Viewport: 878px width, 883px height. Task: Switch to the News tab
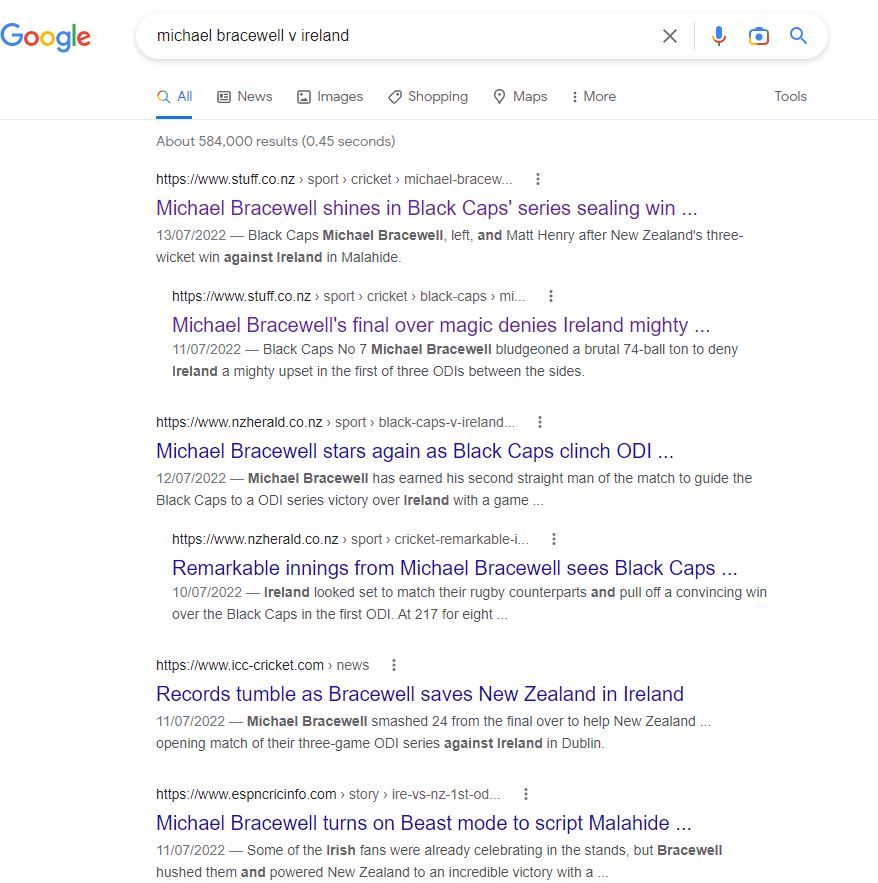(245, 97)
